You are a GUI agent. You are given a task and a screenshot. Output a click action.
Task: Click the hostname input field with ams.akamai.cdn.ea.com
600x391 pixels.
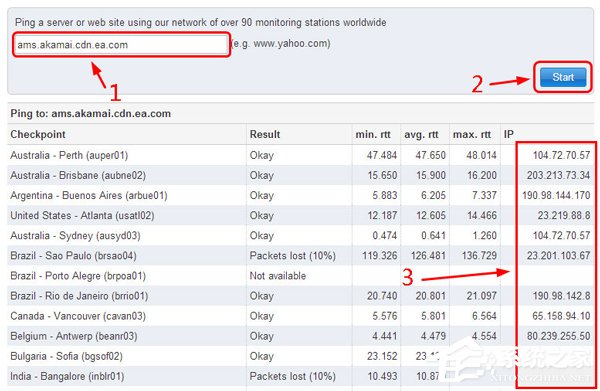[x=121, y=45]
